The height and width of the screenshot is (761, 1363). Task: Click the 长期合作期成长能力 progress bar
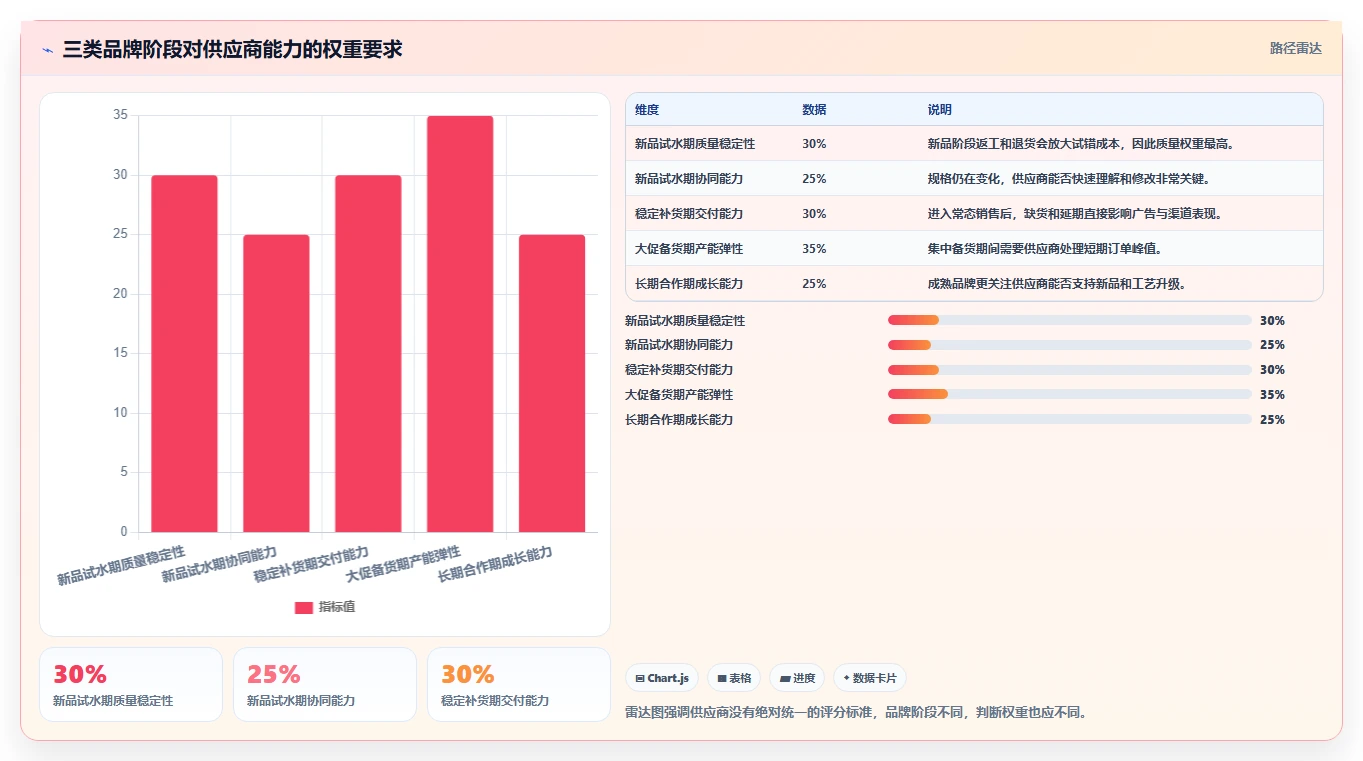pyautogui.click(x=1070, y=419)
